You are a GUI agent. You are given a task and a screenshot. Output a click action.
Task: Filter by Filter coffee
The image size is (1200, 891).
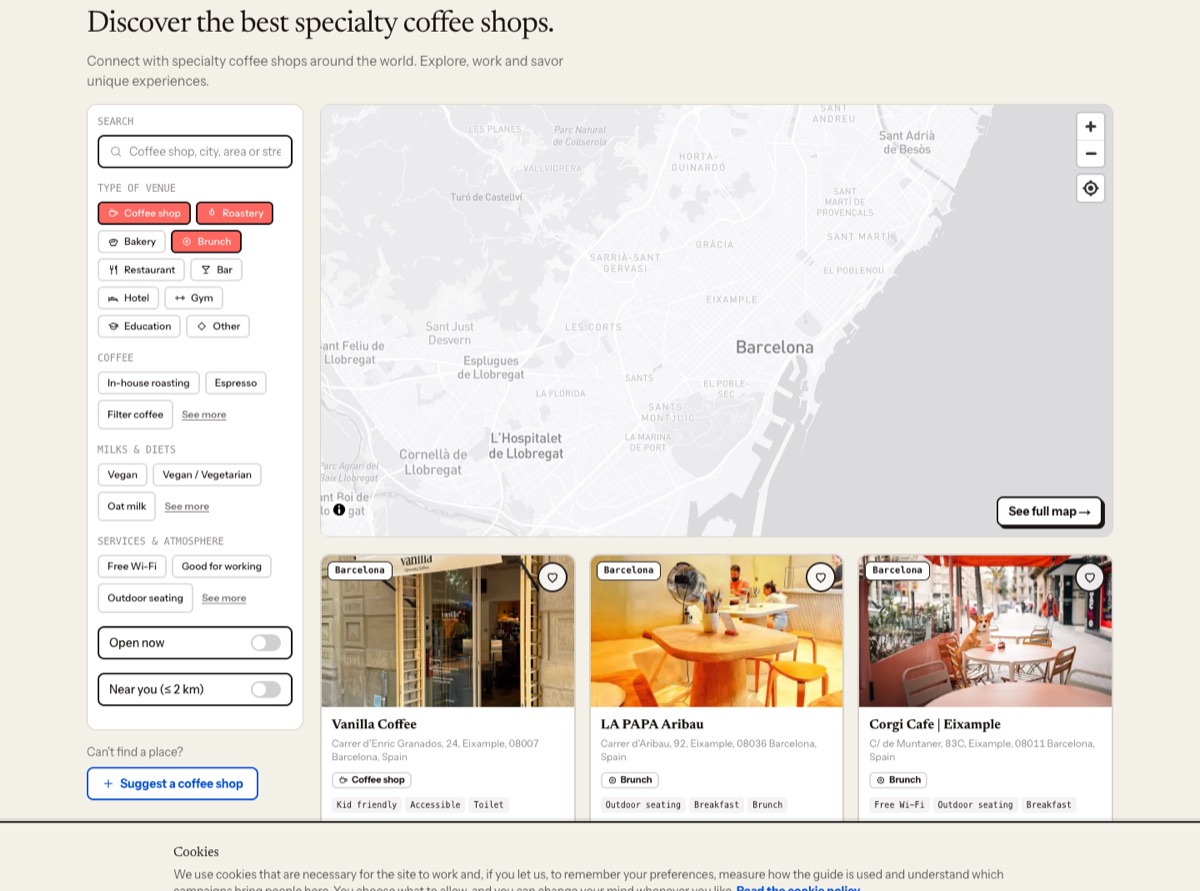pyautogui.click(x=135, y=414)
